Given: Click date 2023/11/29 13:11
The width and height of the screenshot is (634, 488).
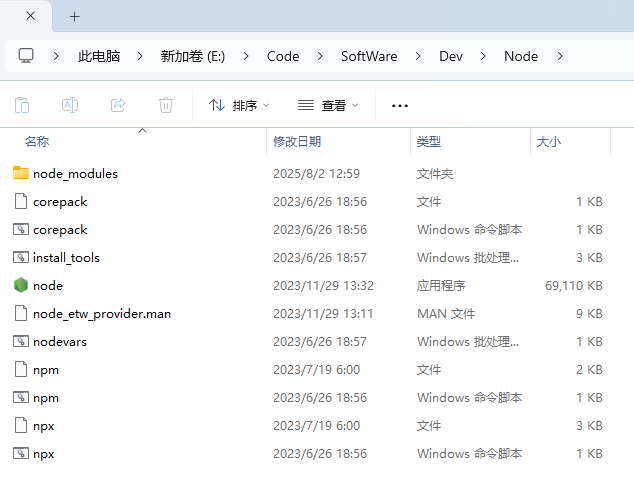Looking at the screenshot, I should pyautogui.click(x=323, y=313).
